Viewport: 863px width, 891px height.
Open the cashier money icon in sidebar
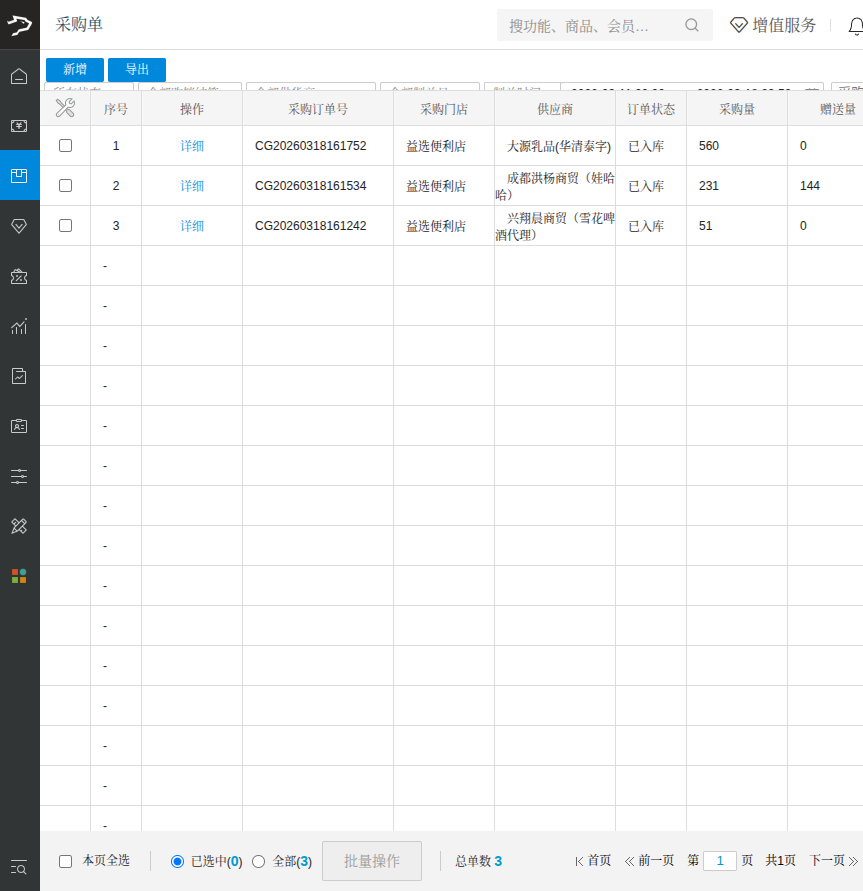click(x=19, y=126)
